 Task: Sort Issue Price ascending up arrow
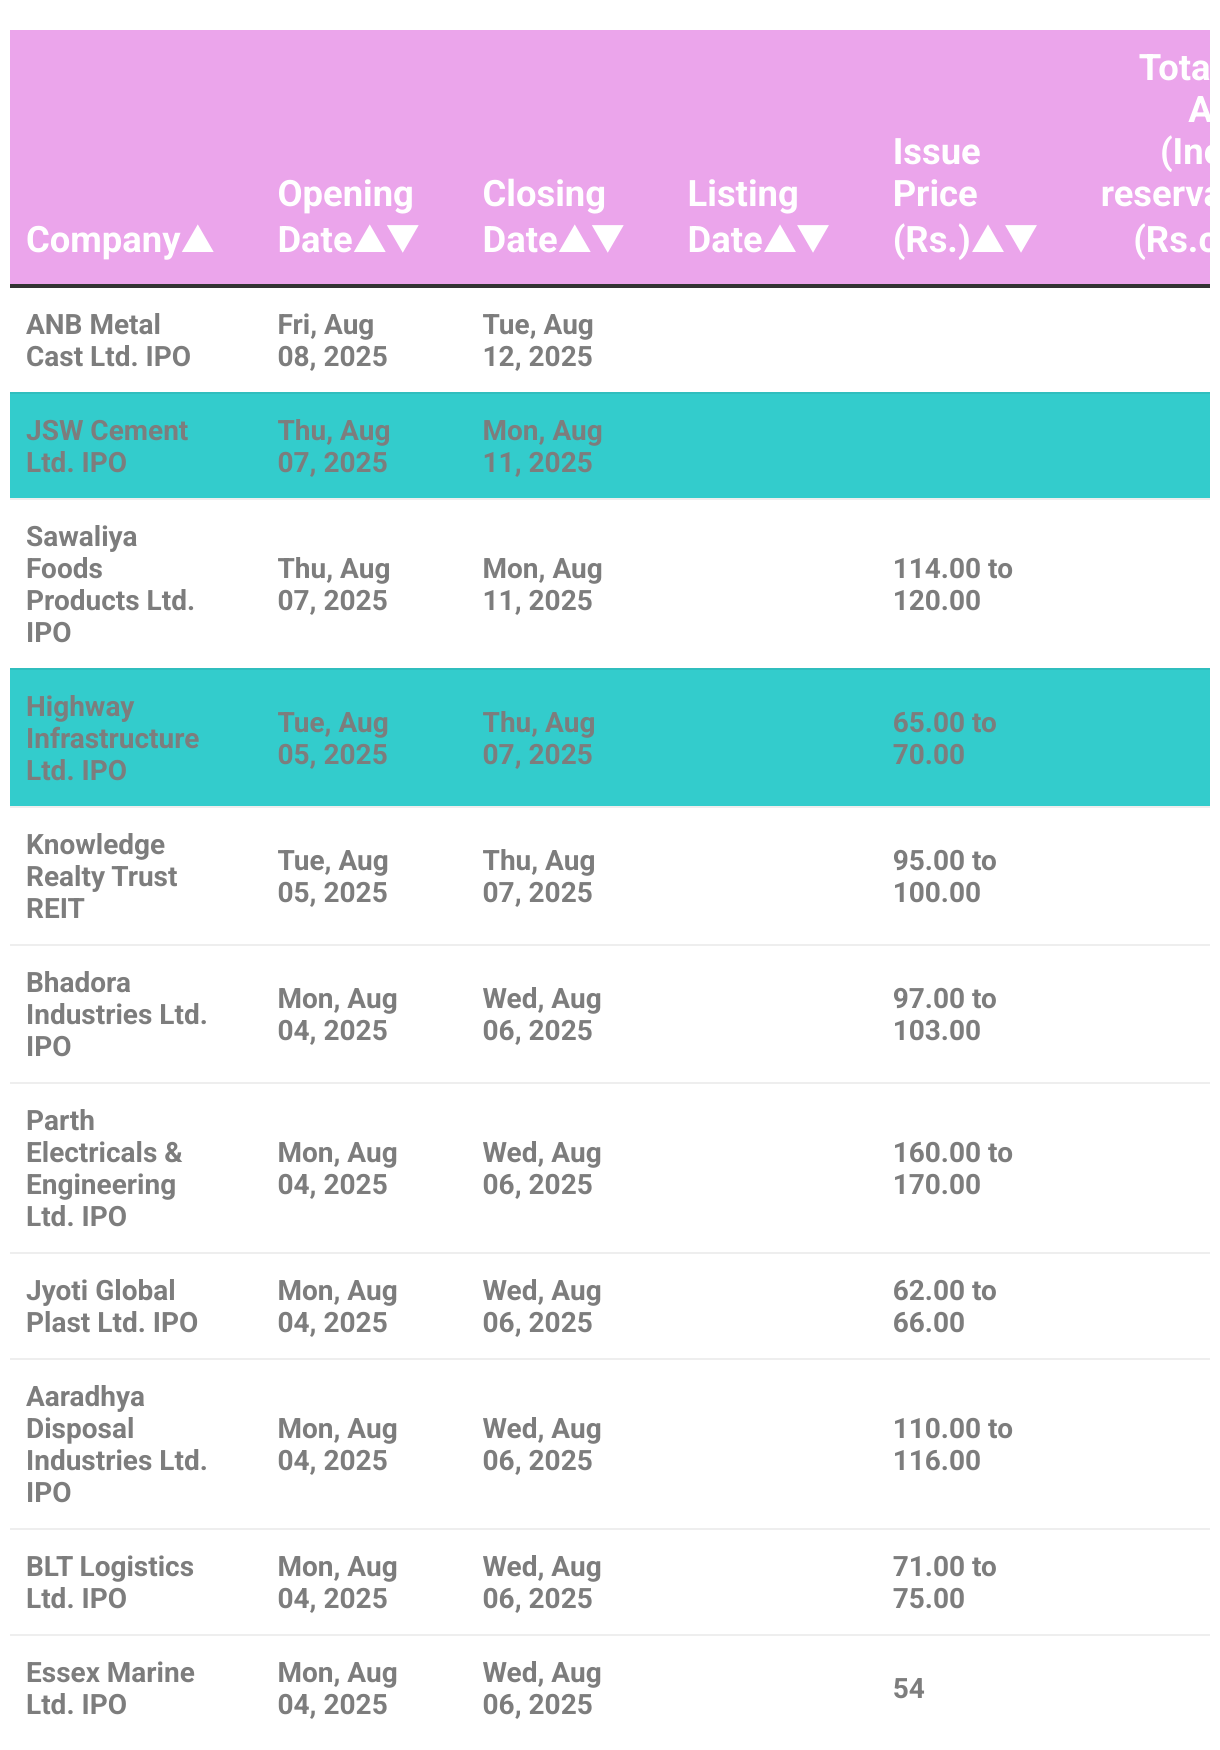click(988, 239)
